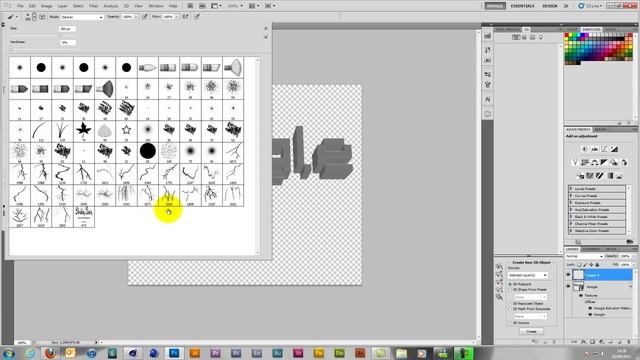Open the Layer menu
The width and height of the screenshot is (640, 360).
pyautogui.click(x=62, y=6)
